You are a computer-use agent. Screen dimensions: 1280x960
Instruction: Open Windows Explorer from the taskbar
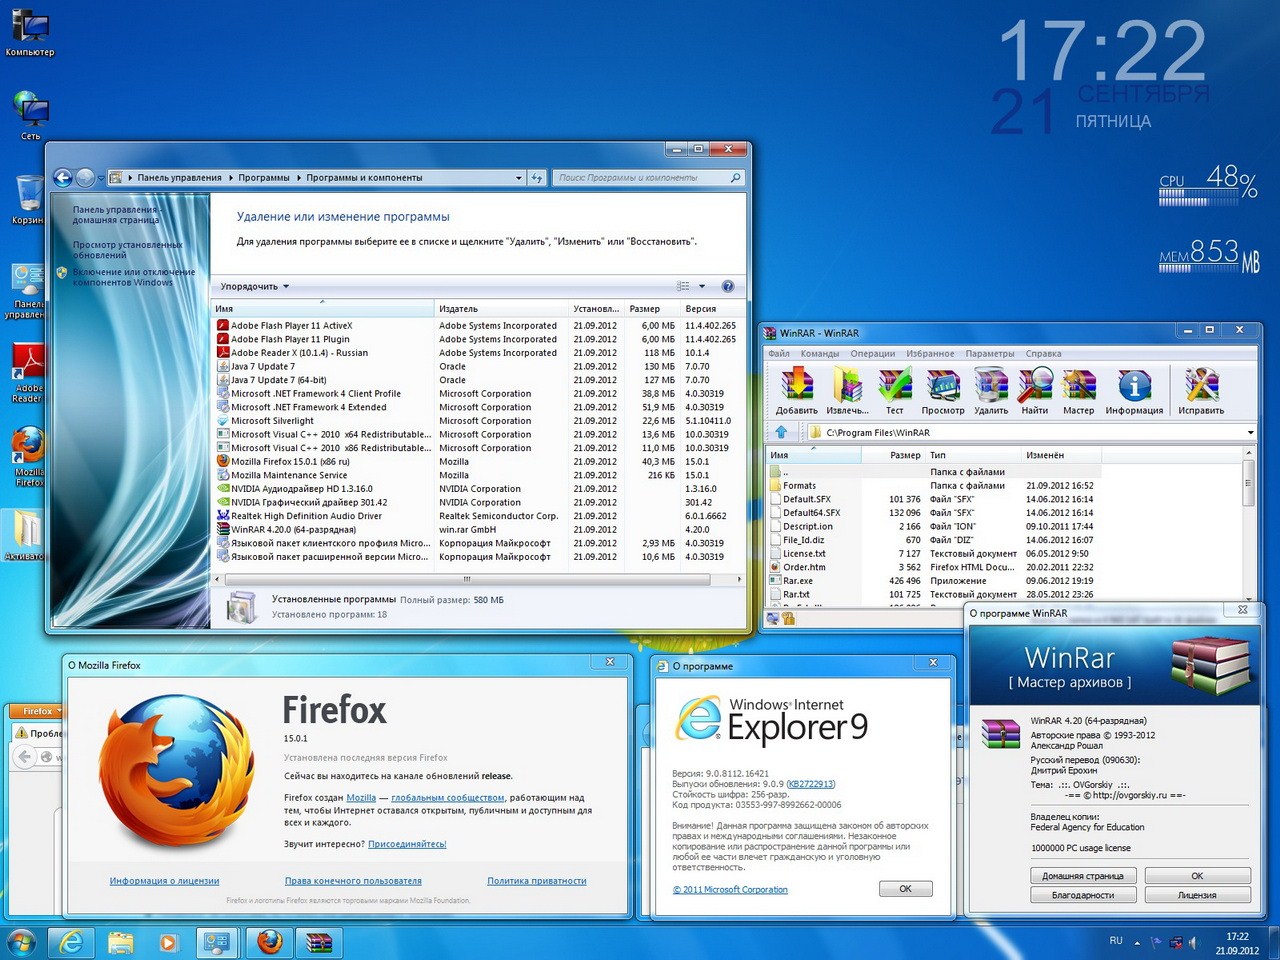[x=120, y=942]
